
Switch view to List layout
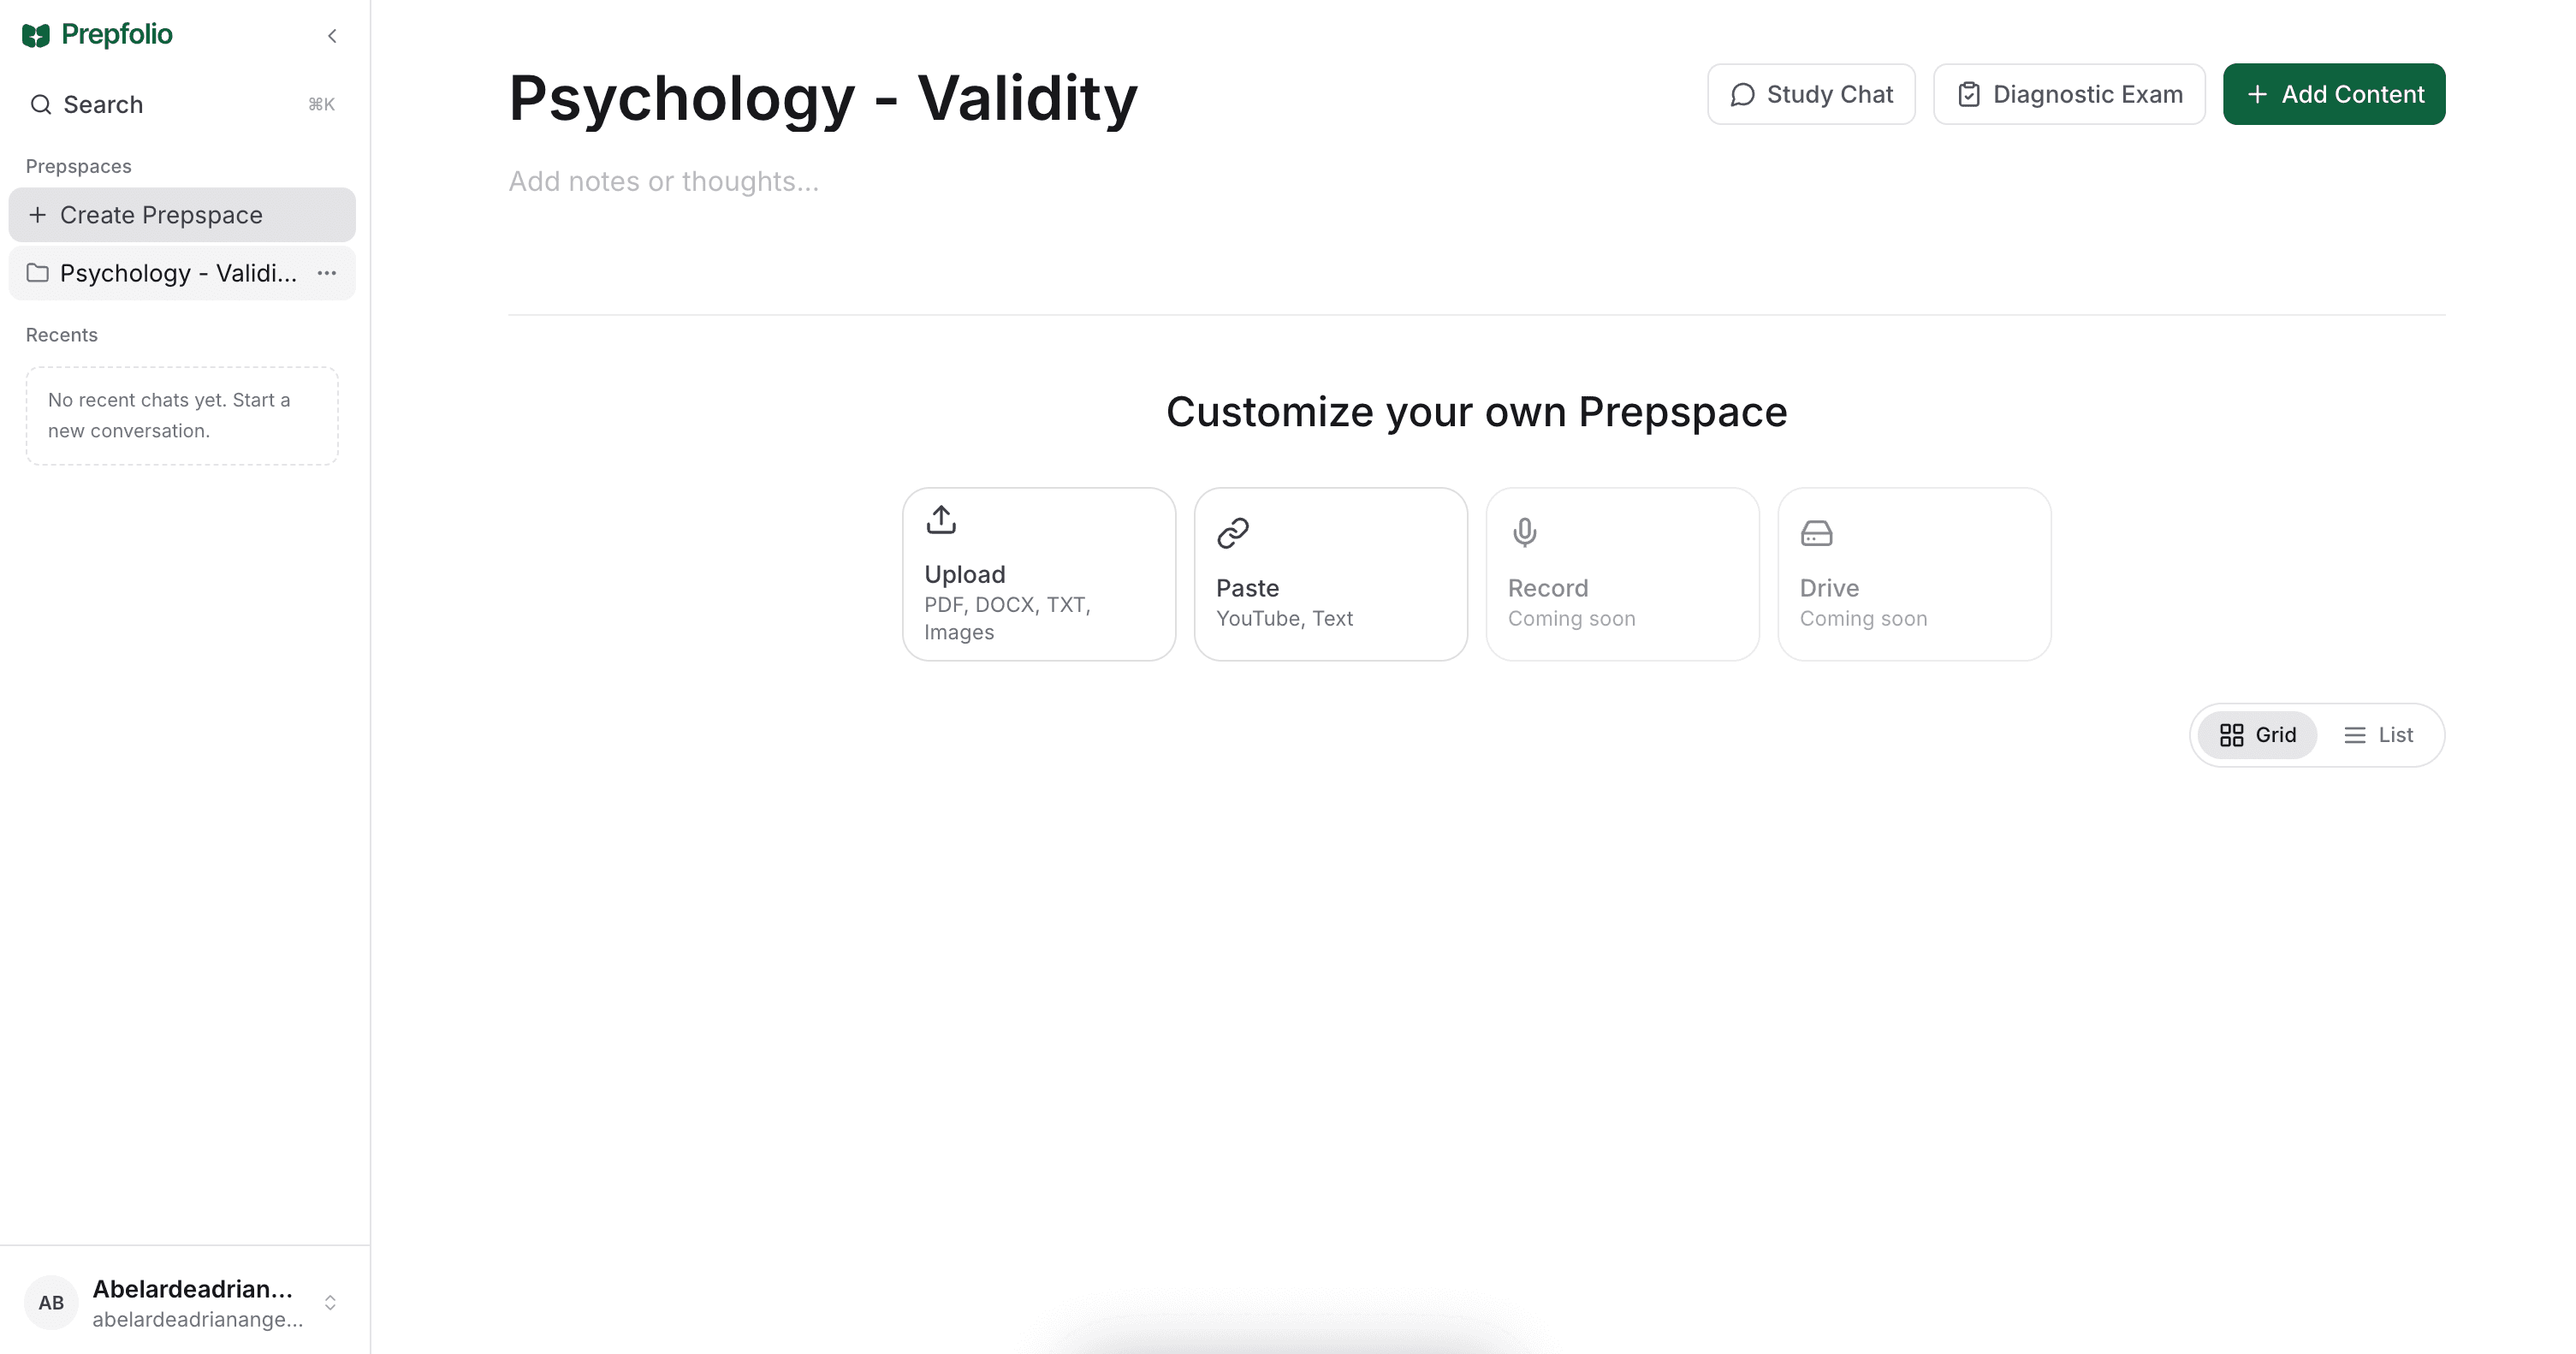pyautogui.click(x=2380, y=735)
